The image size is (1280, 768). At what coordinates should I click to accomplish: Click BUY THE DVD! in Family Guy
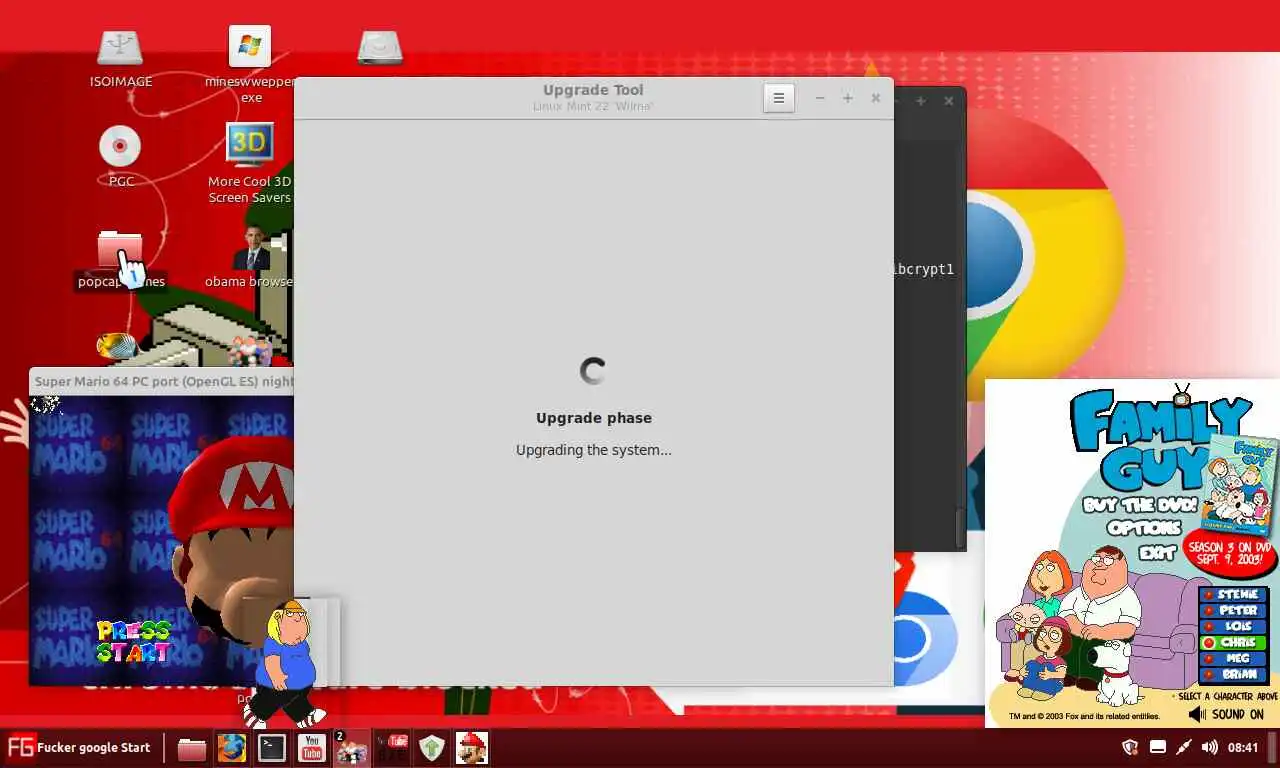[1140, 504]
